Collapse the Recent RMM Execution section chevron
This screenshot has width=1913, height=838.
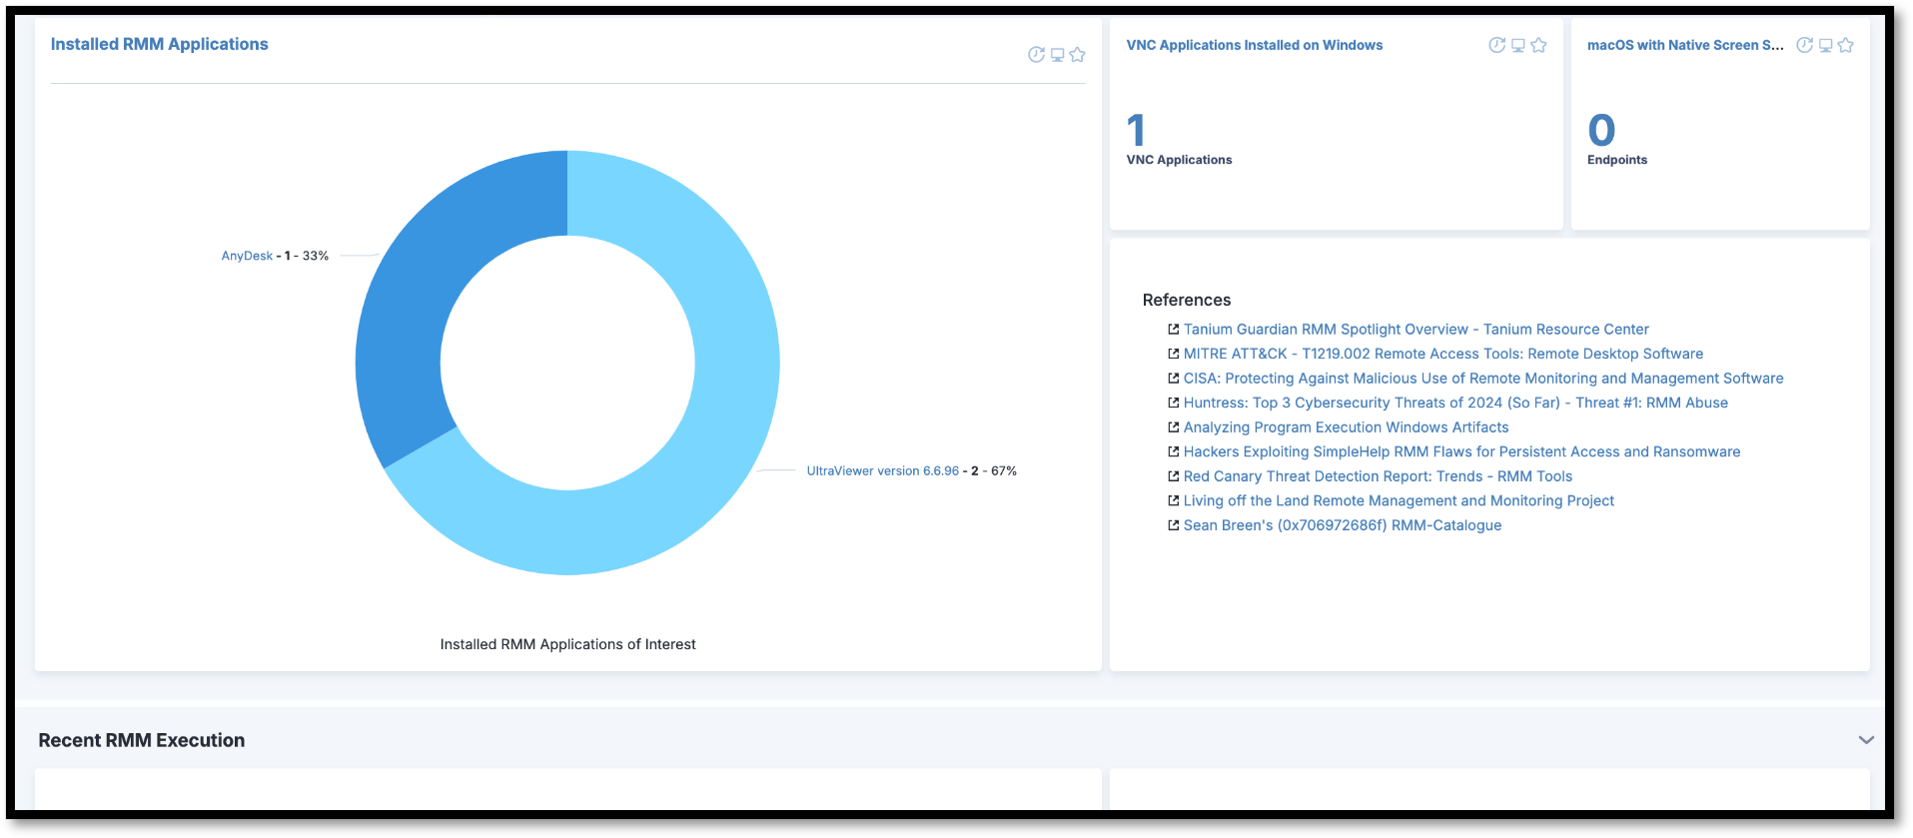coord(1866,740)
